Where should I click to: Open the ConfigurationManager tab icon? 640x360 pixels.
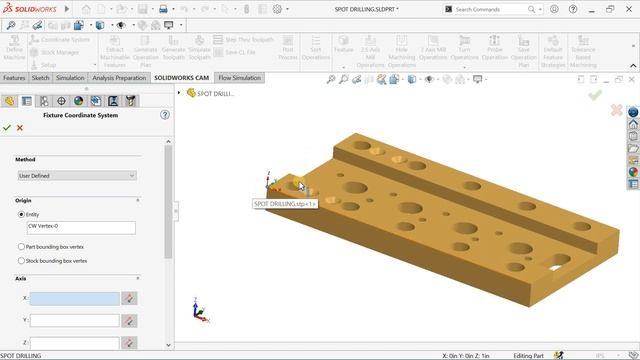click(x=44, y=101)
